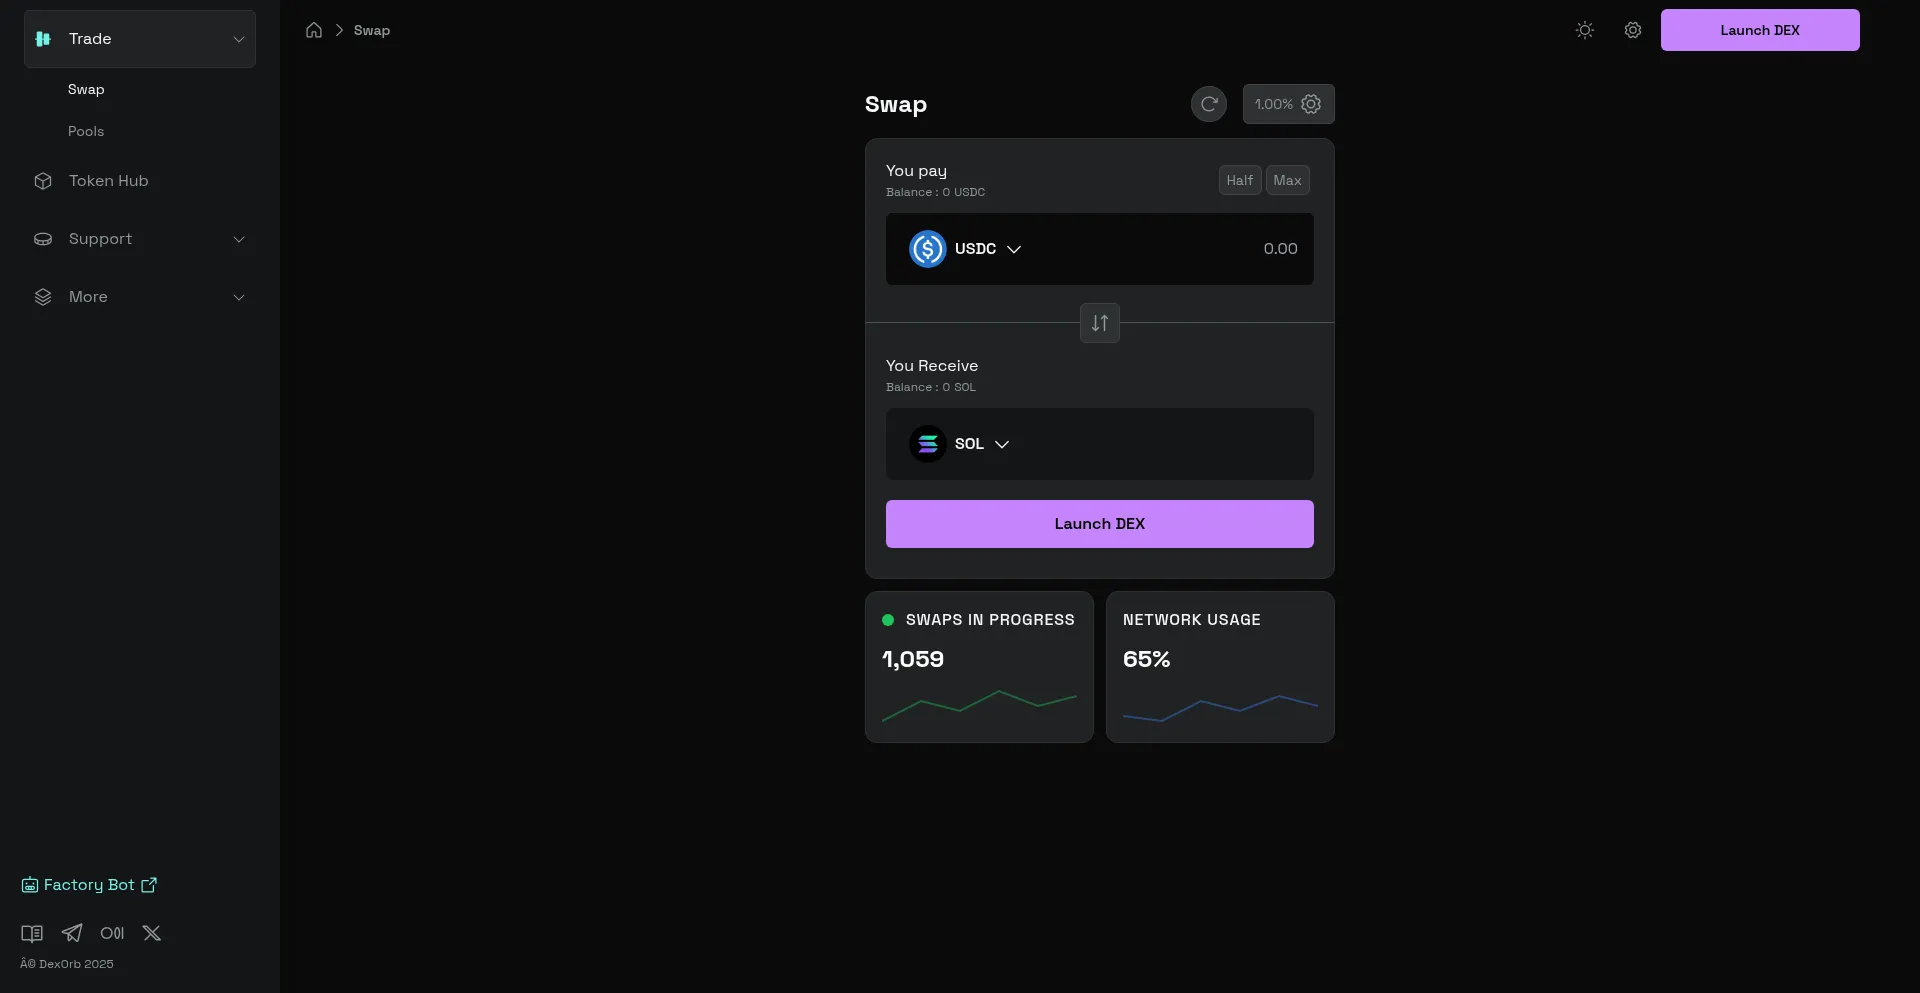Open slippage settings showing 1.00%
This screenshot has height=993, width=1920.
[1288, 104]
